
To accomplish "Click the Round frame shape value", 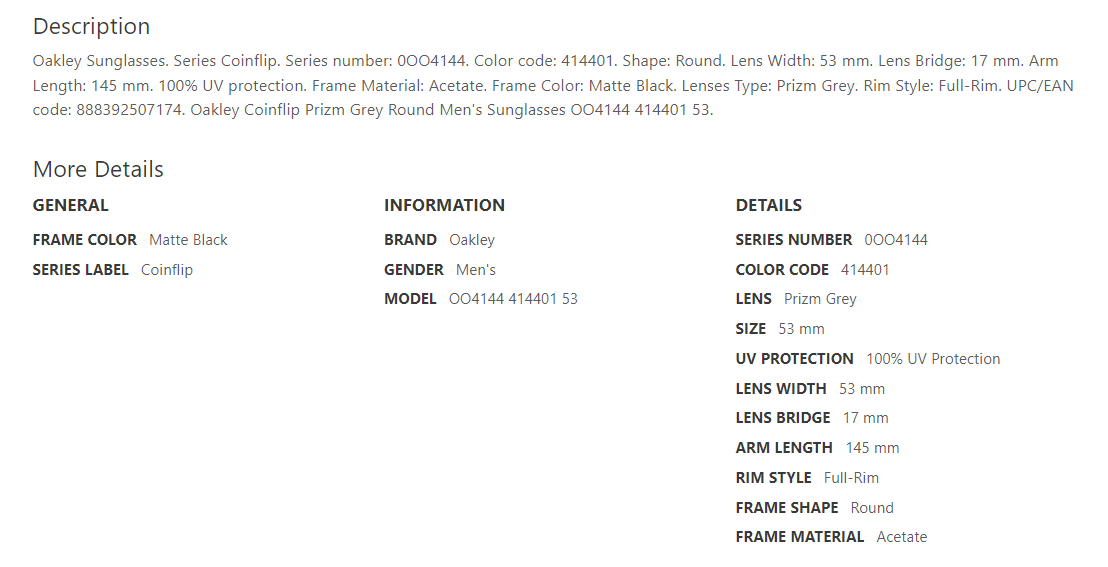I will click(x=872, y=508).
